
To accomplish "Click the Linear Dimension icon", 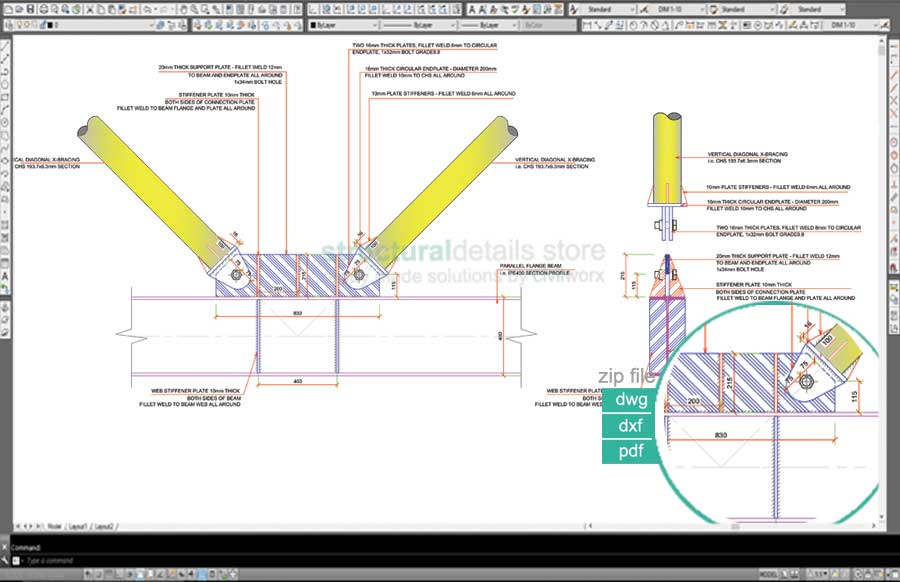I will coord(587,25).
